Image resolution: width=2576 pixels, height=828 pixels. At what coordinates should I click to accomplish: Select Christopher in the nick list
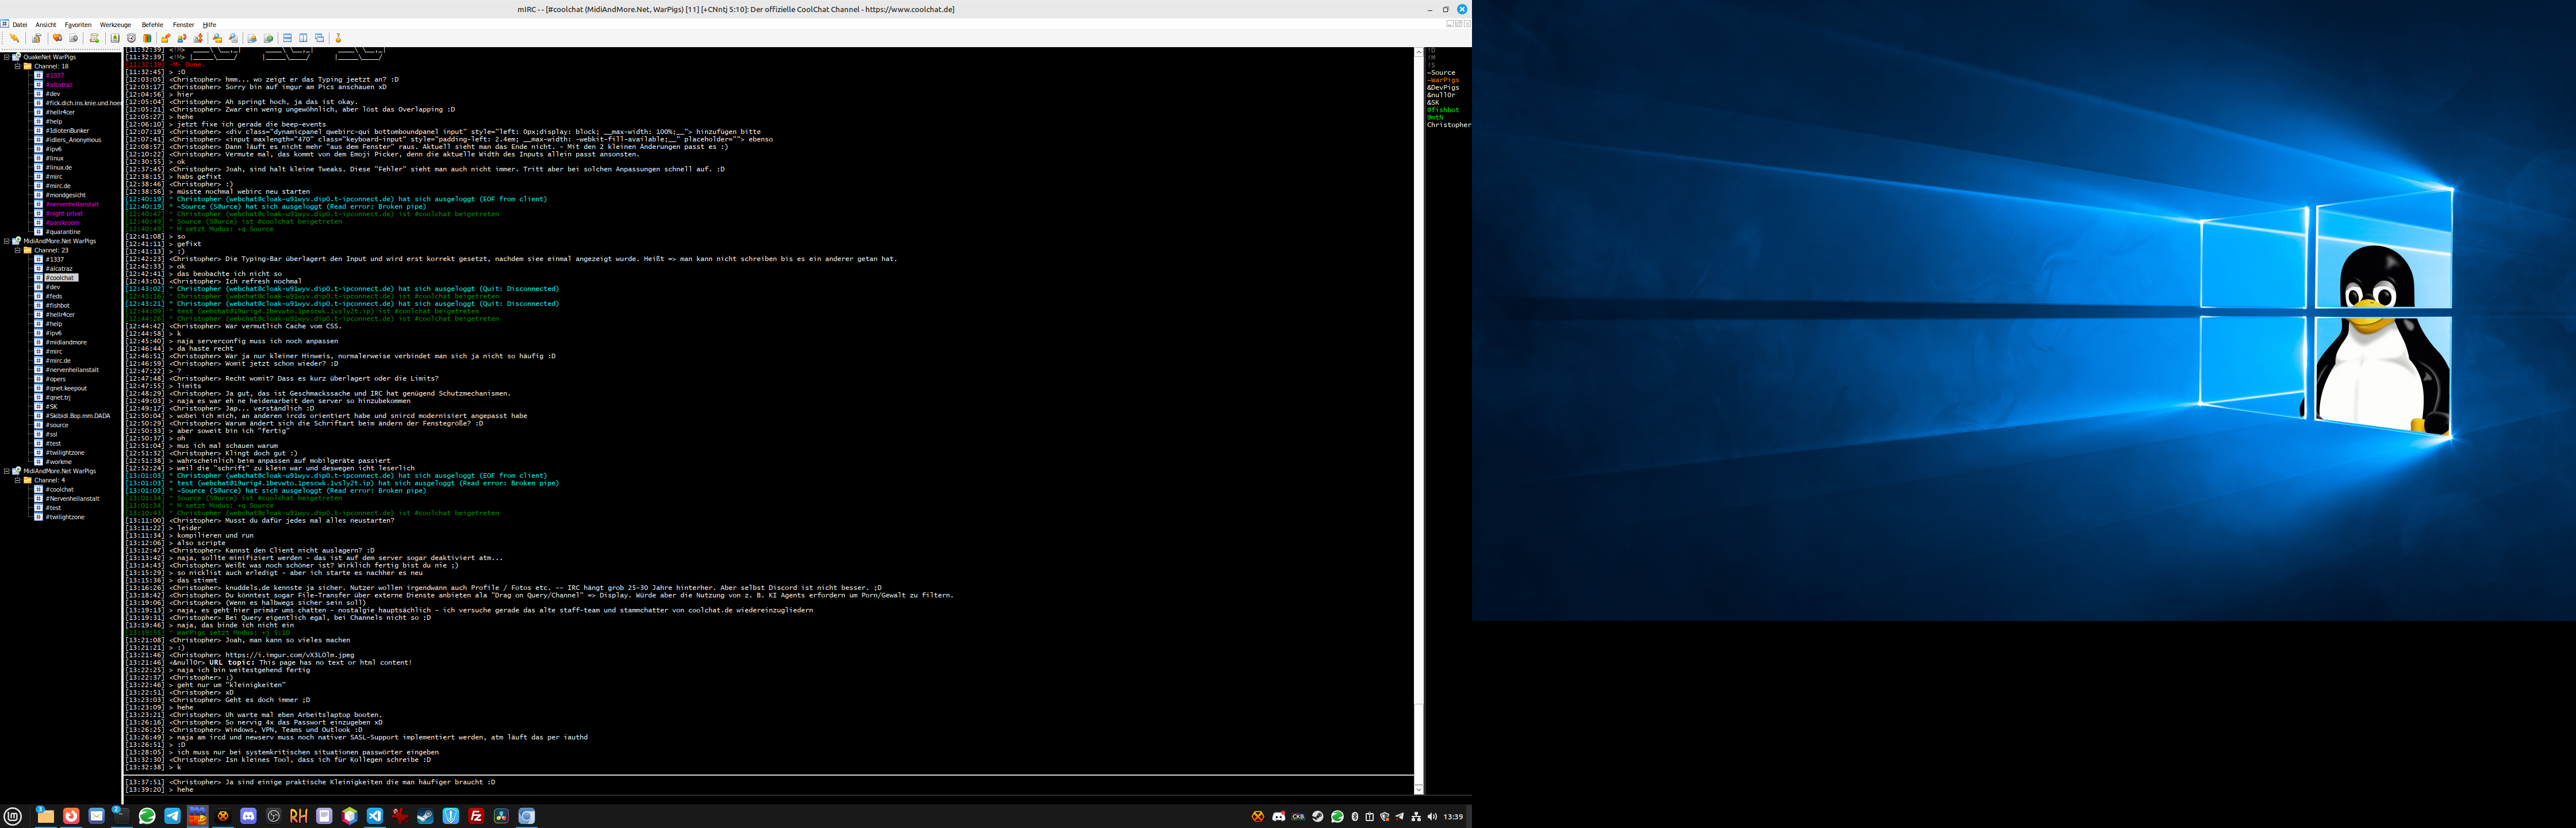pos(1447,125)
